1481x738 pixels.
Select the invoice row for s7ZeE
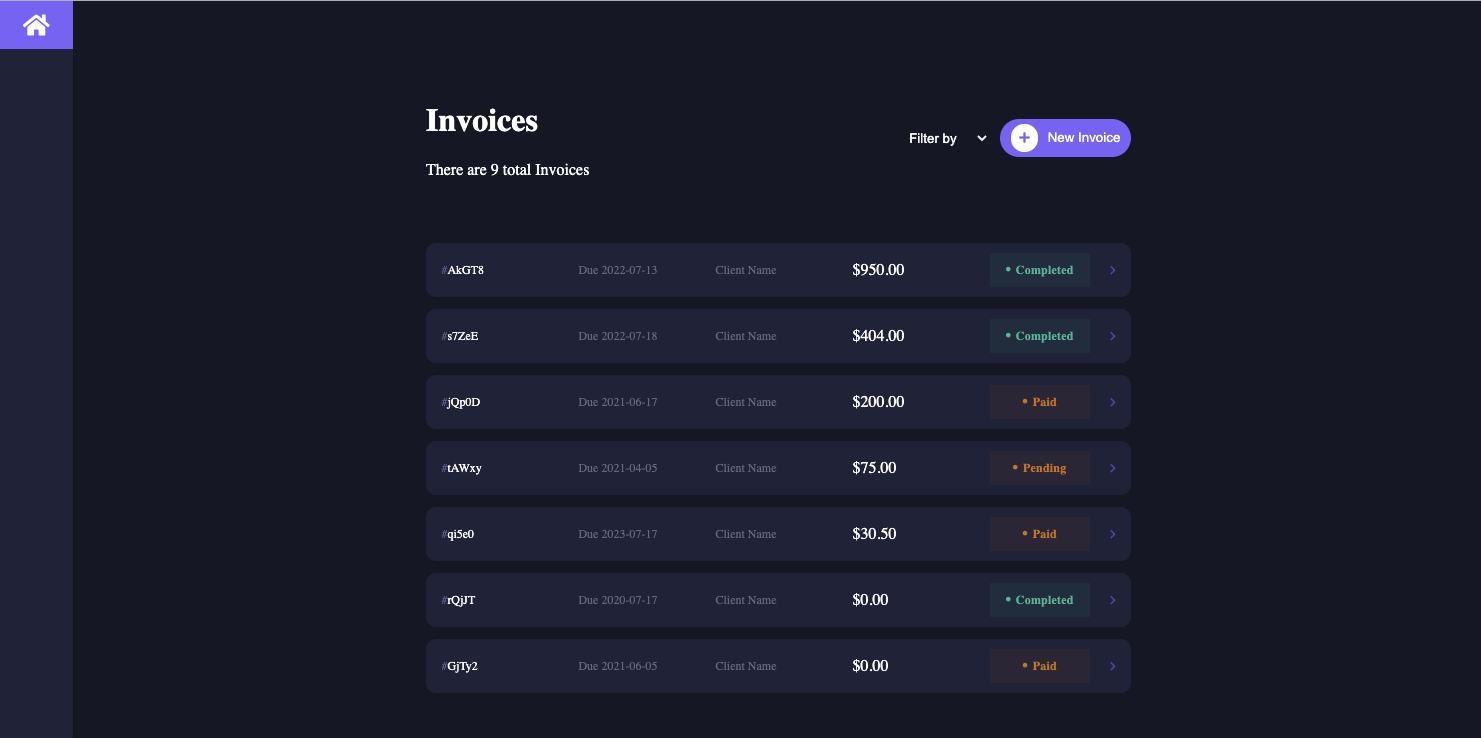point(700,335)
